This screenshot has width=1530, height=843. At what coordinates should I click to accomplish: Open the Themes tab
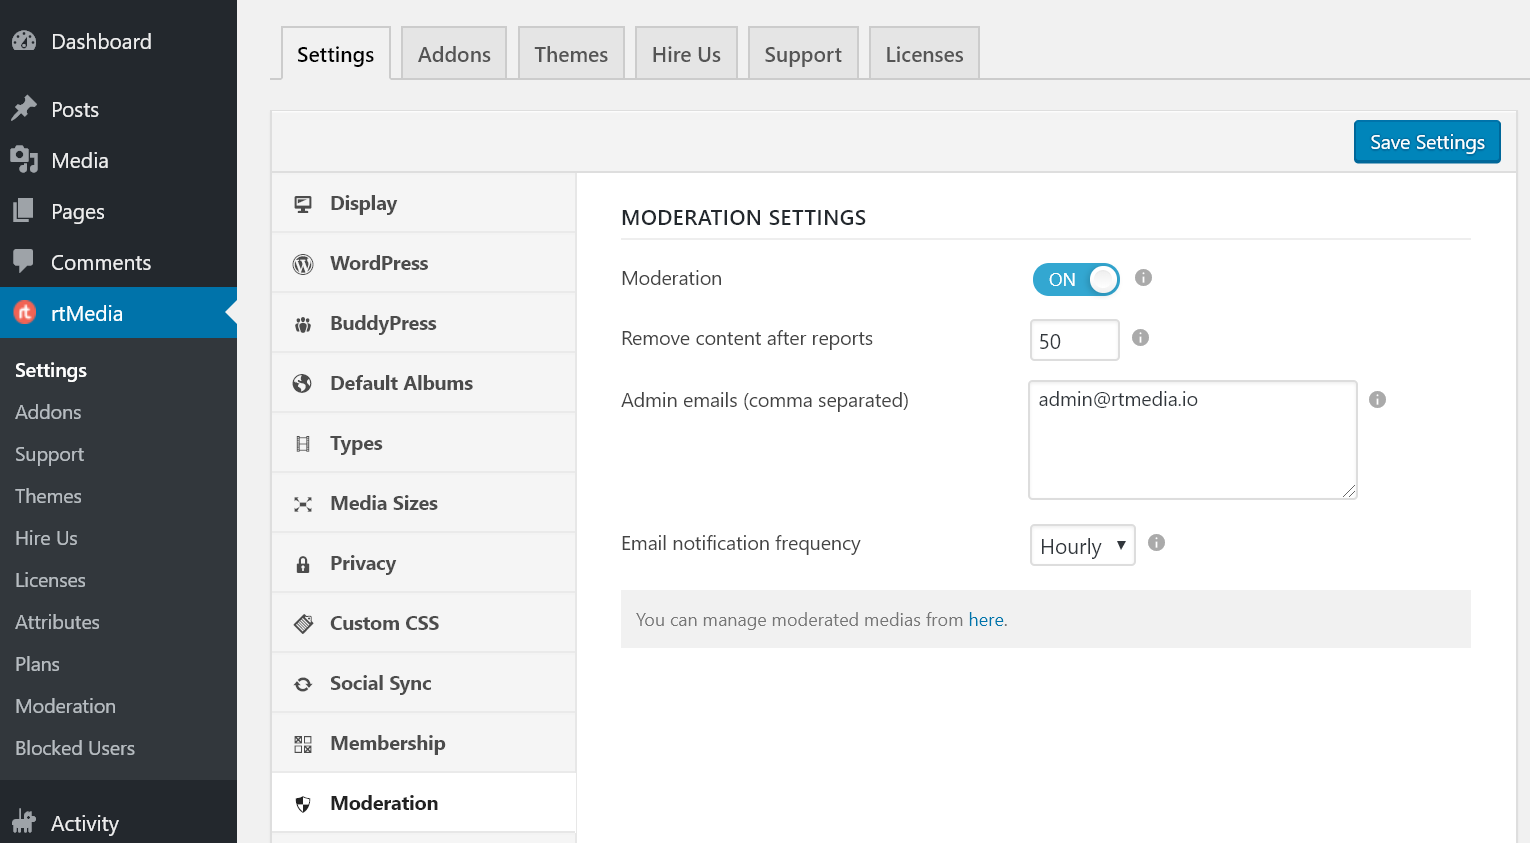click(x=570, y=52)
